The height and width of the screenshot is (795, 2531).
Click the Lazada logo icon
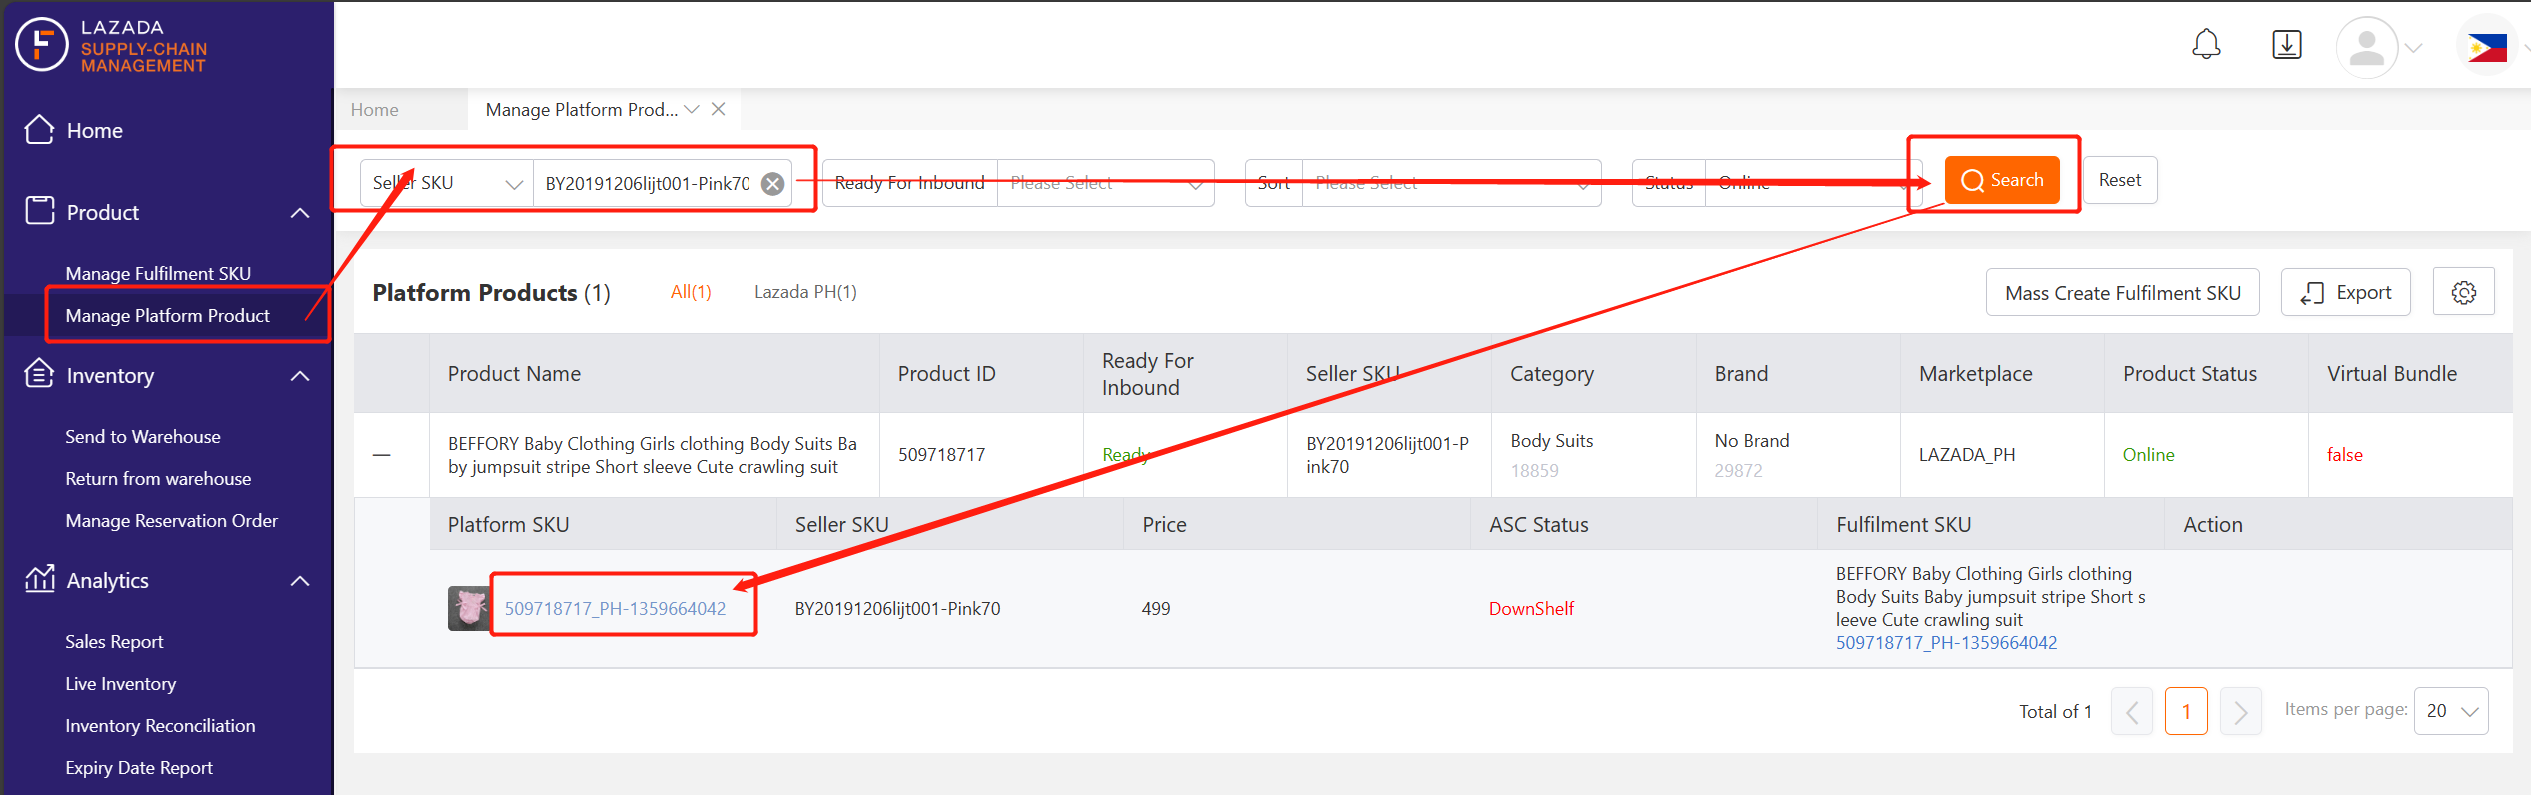41,45
